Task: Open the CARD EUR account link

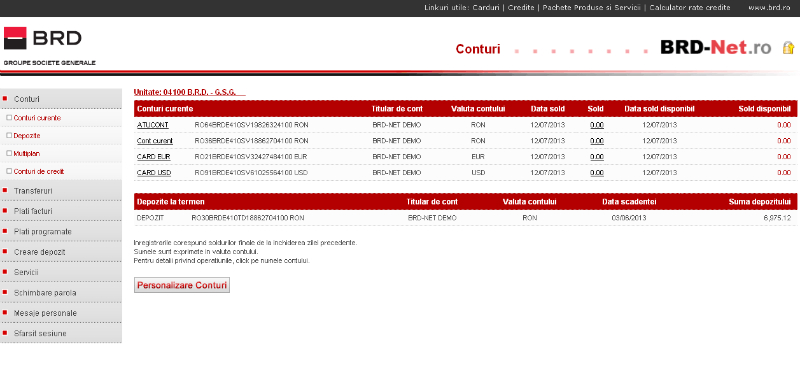Action: coord(154,157)
